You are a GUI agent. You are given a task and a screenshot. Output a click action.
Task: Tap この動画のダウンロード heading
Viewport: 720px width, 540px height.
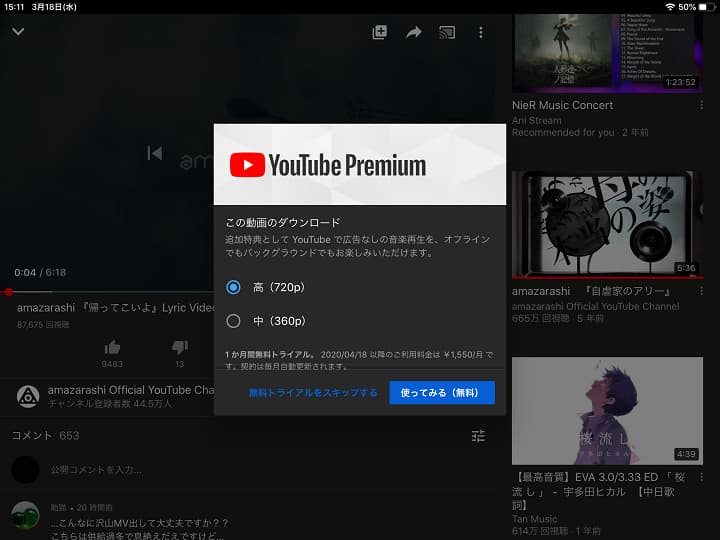pyautogui.click(x=282, y=223)
